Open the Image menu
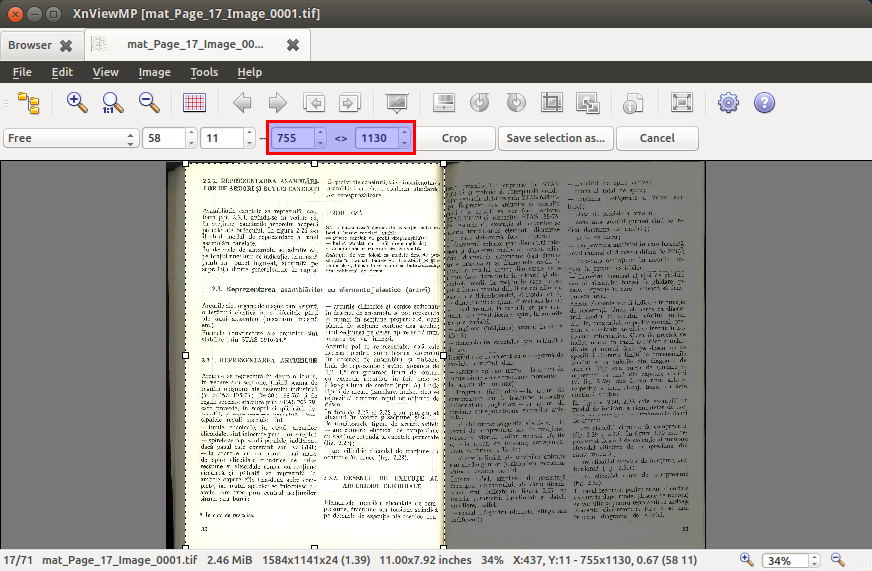872x571 pixels. [155, 72]
